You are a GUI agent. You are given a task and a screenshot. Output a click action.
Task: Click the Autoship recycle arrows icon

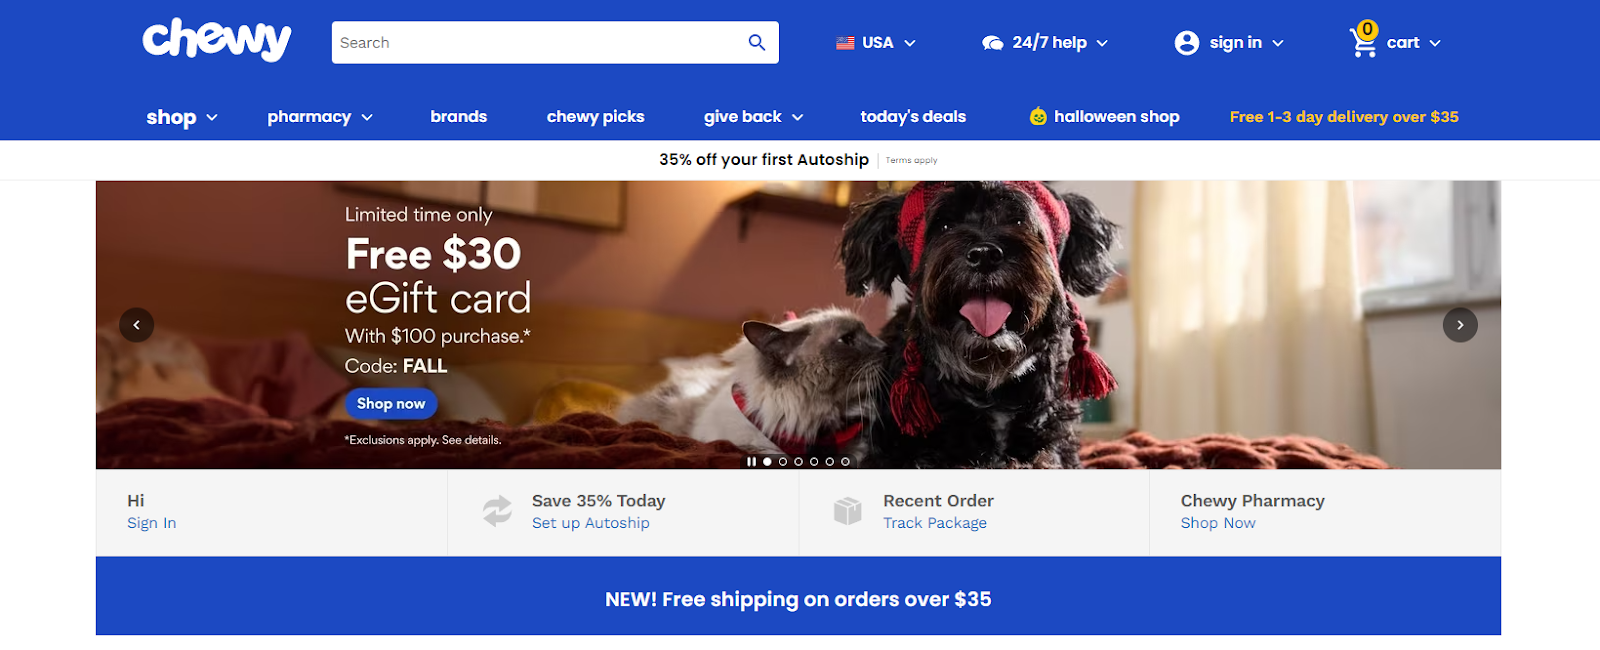tap(497, 511)
